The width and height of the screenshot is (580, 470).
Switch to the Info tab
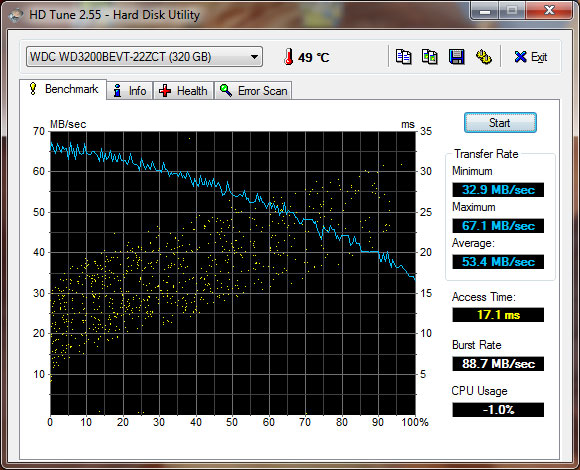(130, 91)
